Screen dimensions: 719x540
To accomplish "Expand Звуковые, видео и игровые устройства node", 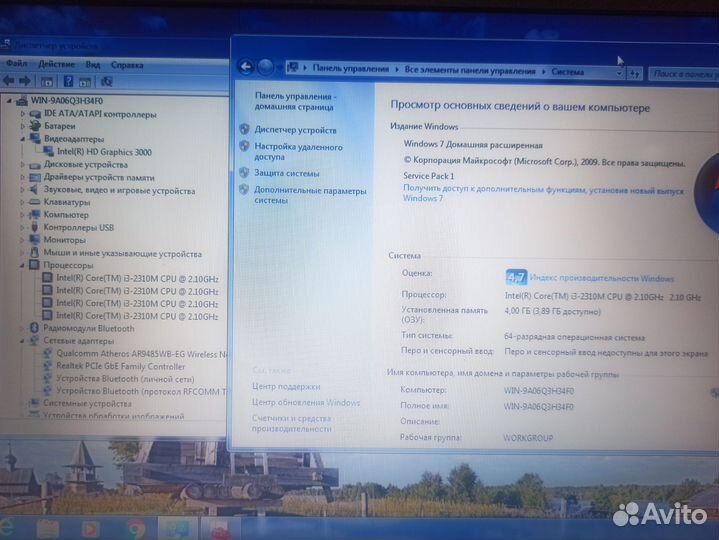I will pyautogui.click(x=22, y=189).
